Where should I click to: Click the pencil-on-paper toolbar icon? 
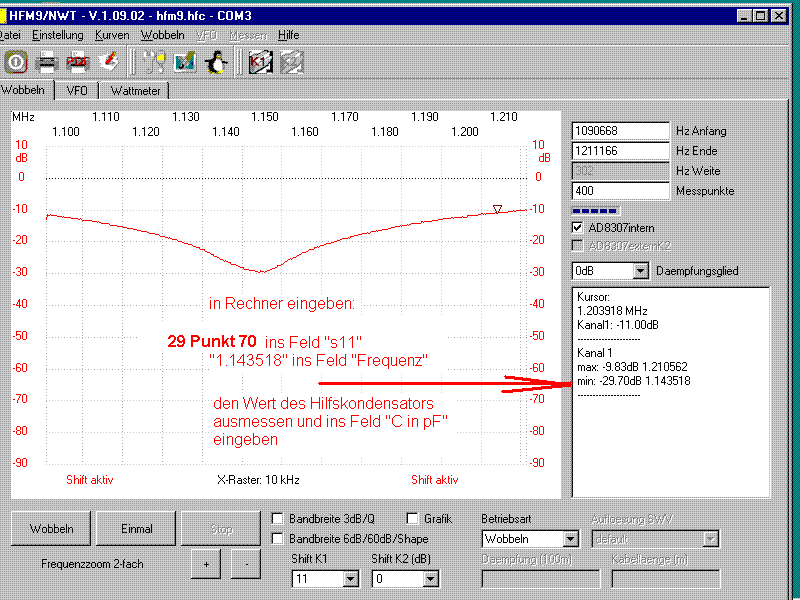pos(110,62)
